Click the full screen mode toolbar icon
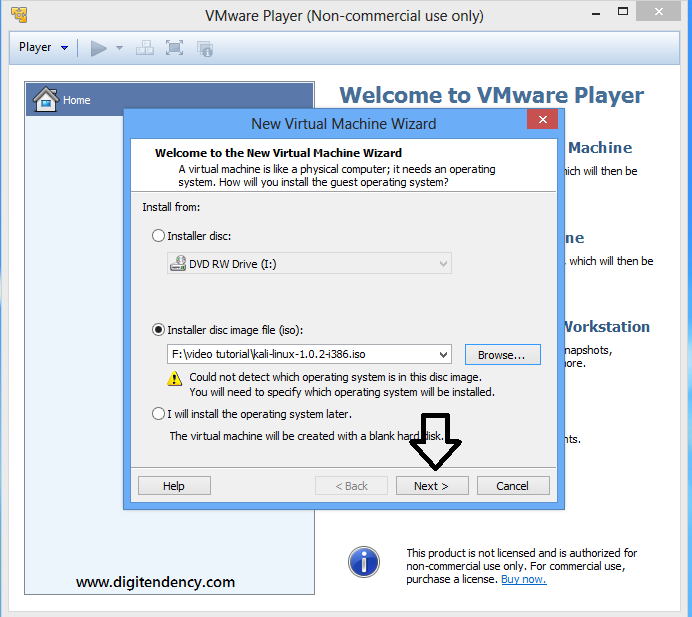This screenshot has height=617, width=692. pyautogui.click(x=174, y=48)
